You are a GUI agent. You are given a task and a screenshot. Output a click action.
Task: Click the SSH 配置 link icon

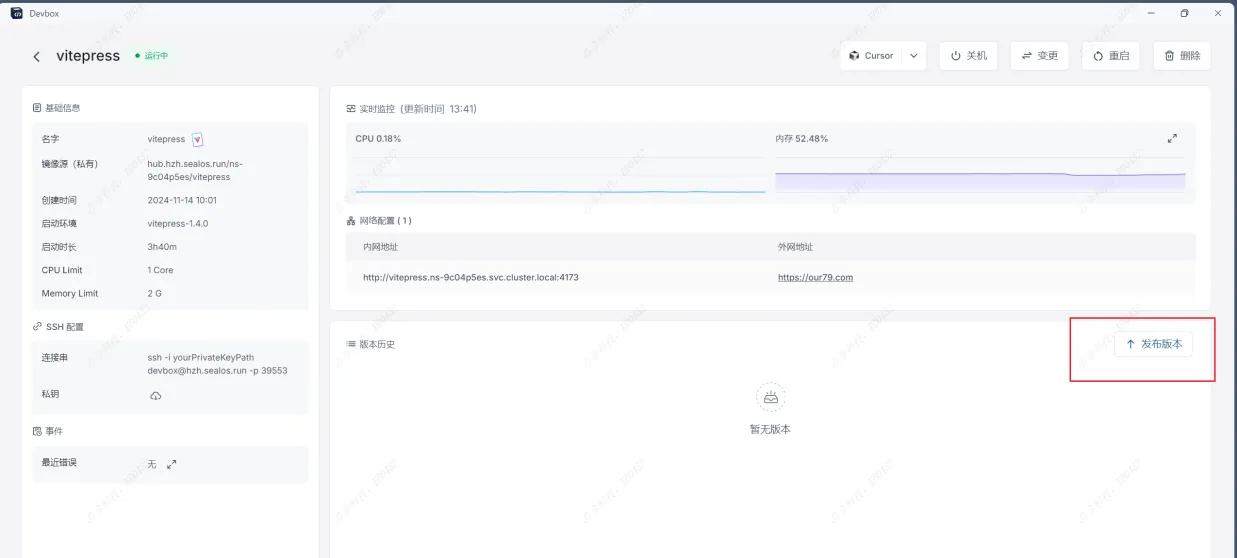(x=37, y=327)
